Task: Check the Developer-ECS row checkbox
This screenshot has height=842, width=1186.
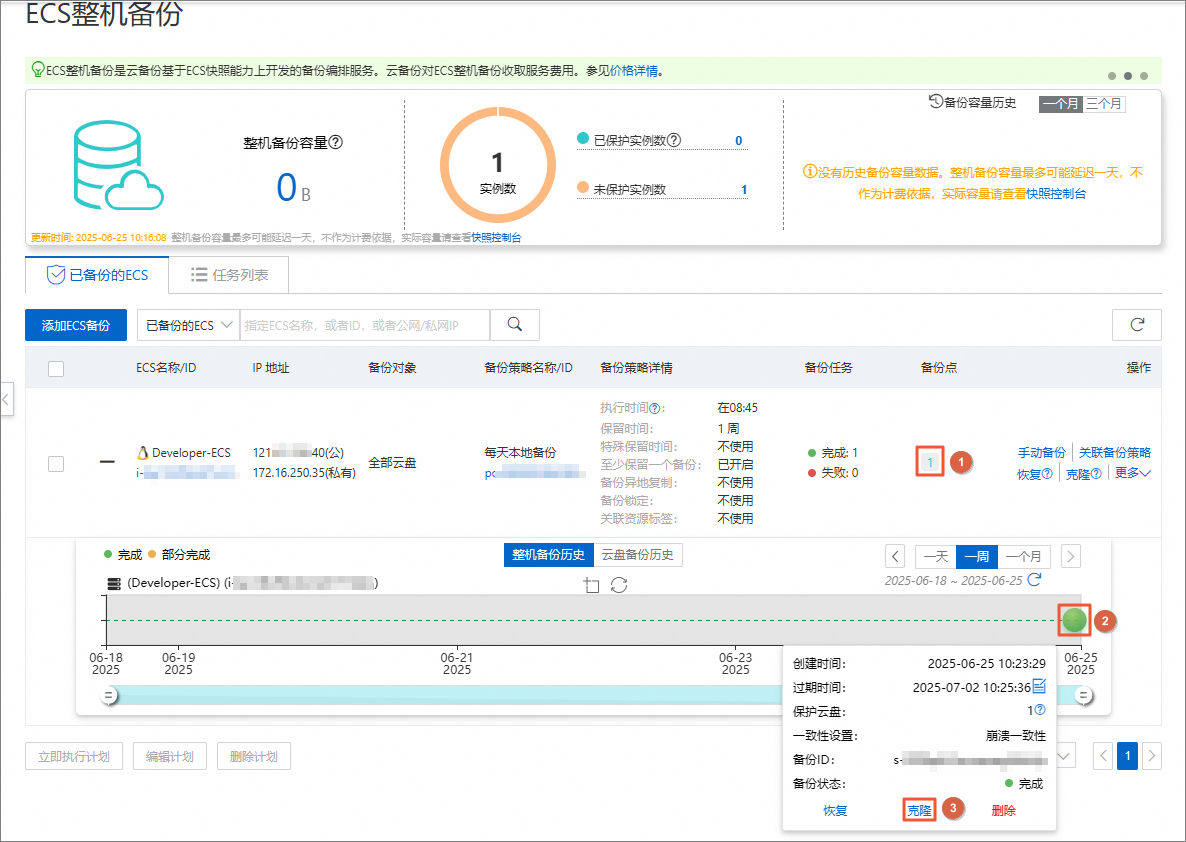Action: tap(56, 463)
